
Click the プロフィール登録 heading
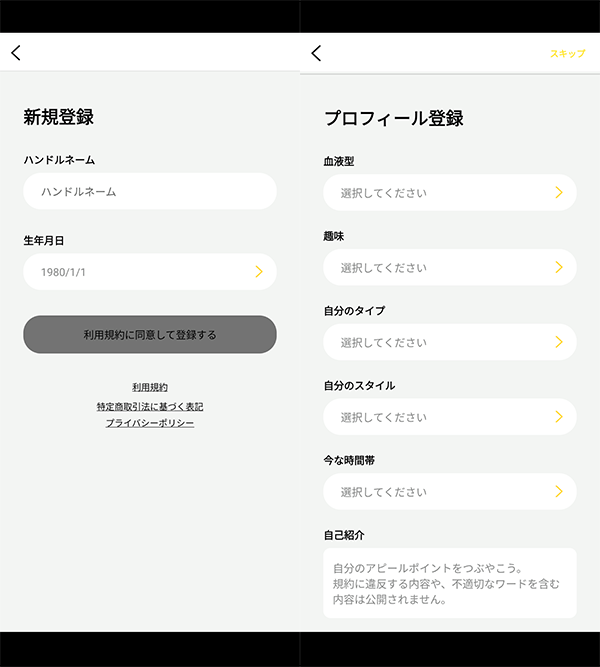[394, 118]
